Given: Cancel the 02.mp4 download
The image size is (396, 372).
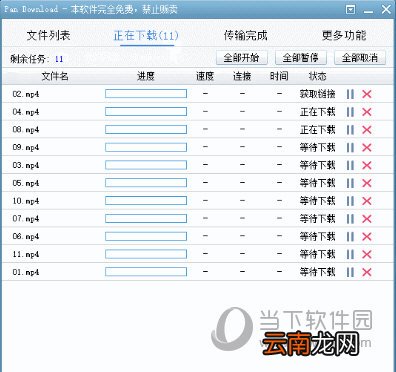Looking at the screenshot, I should (x=367, y=94).
